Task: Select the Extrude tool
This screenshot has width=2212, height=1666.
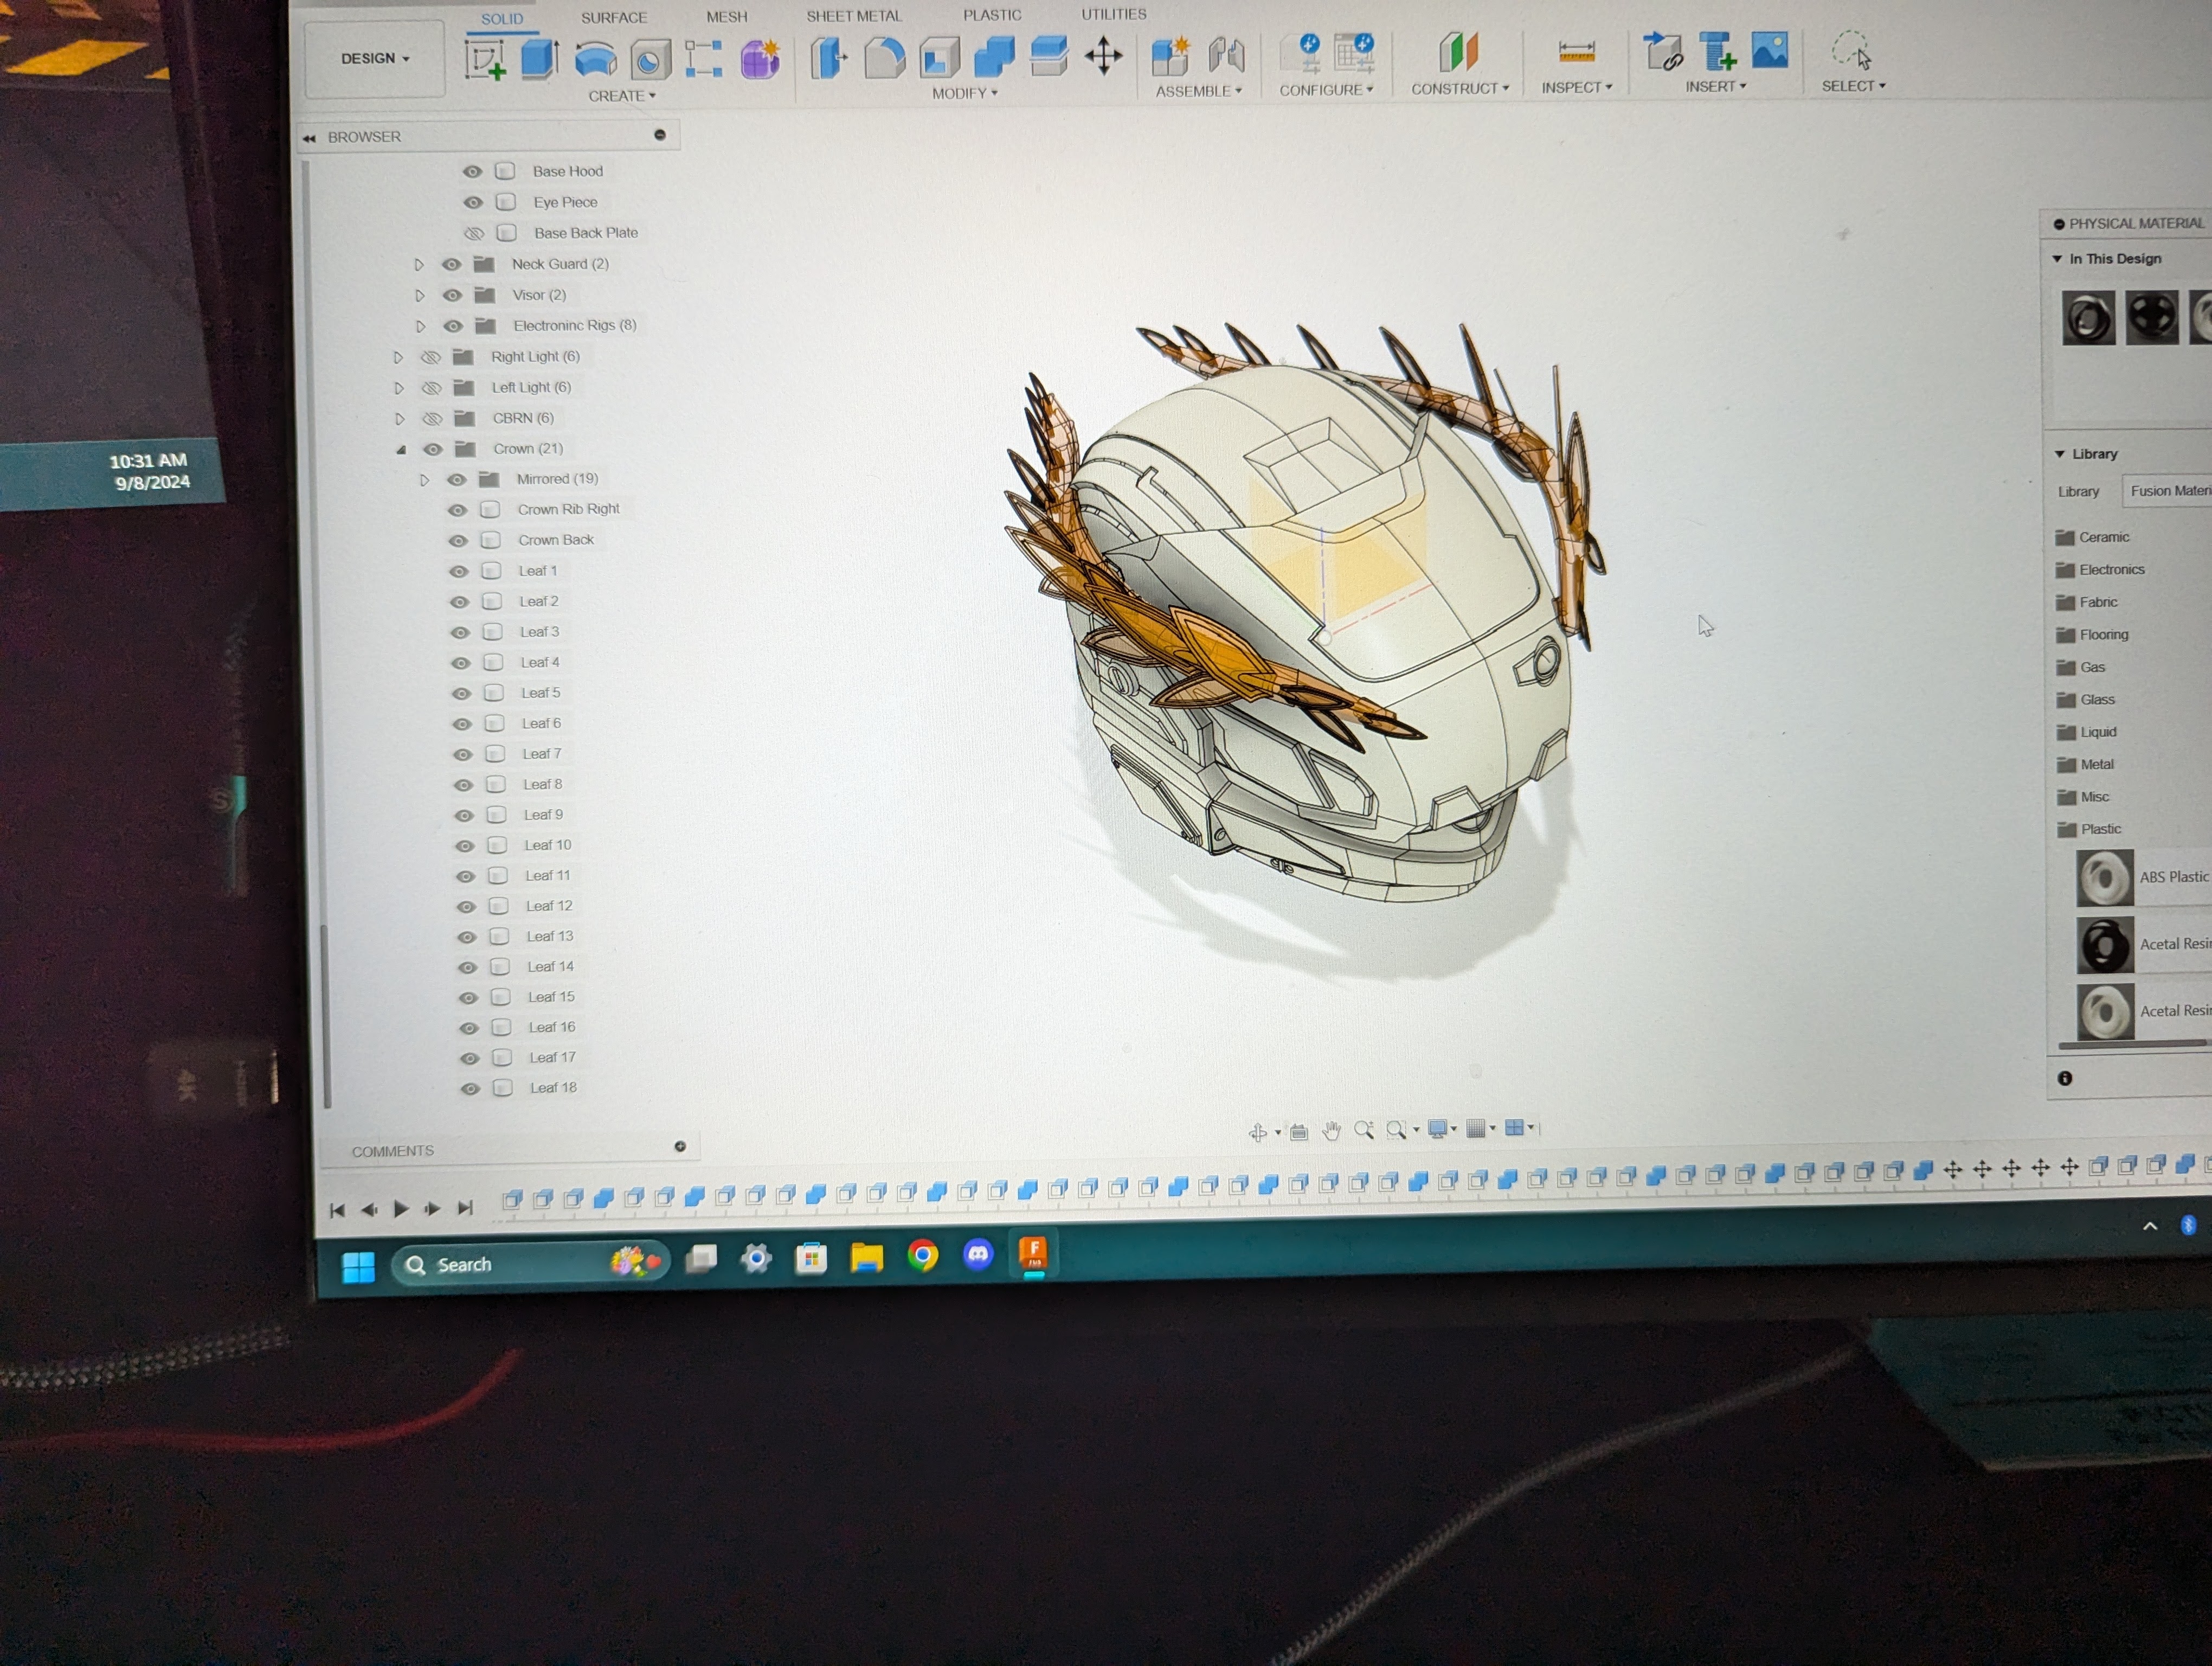Action: pos(539,59)
